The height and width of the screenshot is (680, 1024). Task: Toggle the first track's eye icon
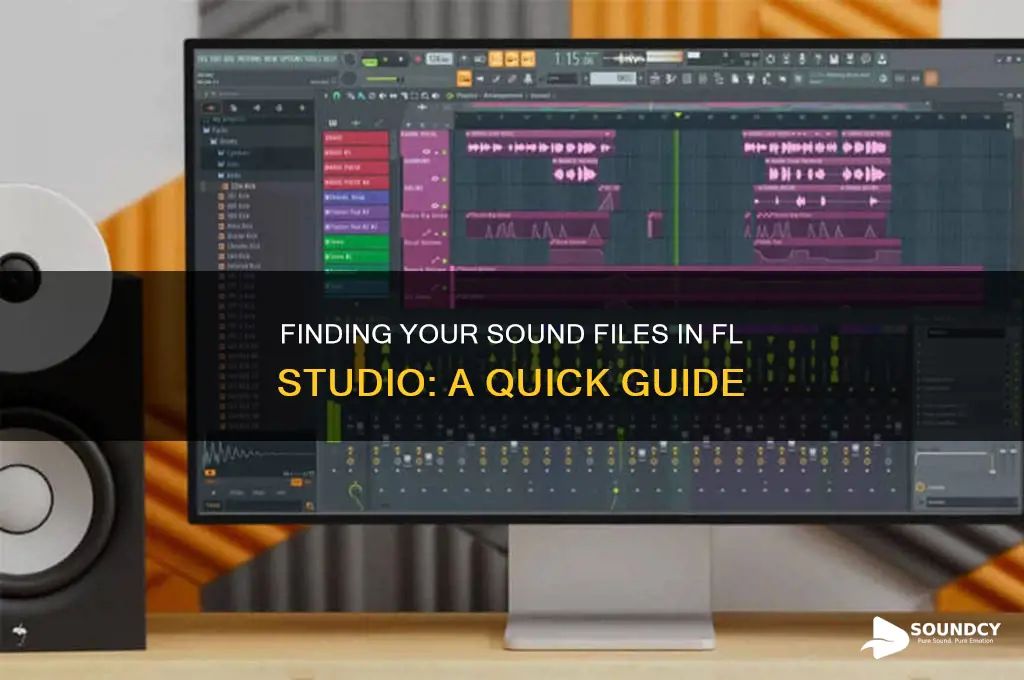coord(426,152)
